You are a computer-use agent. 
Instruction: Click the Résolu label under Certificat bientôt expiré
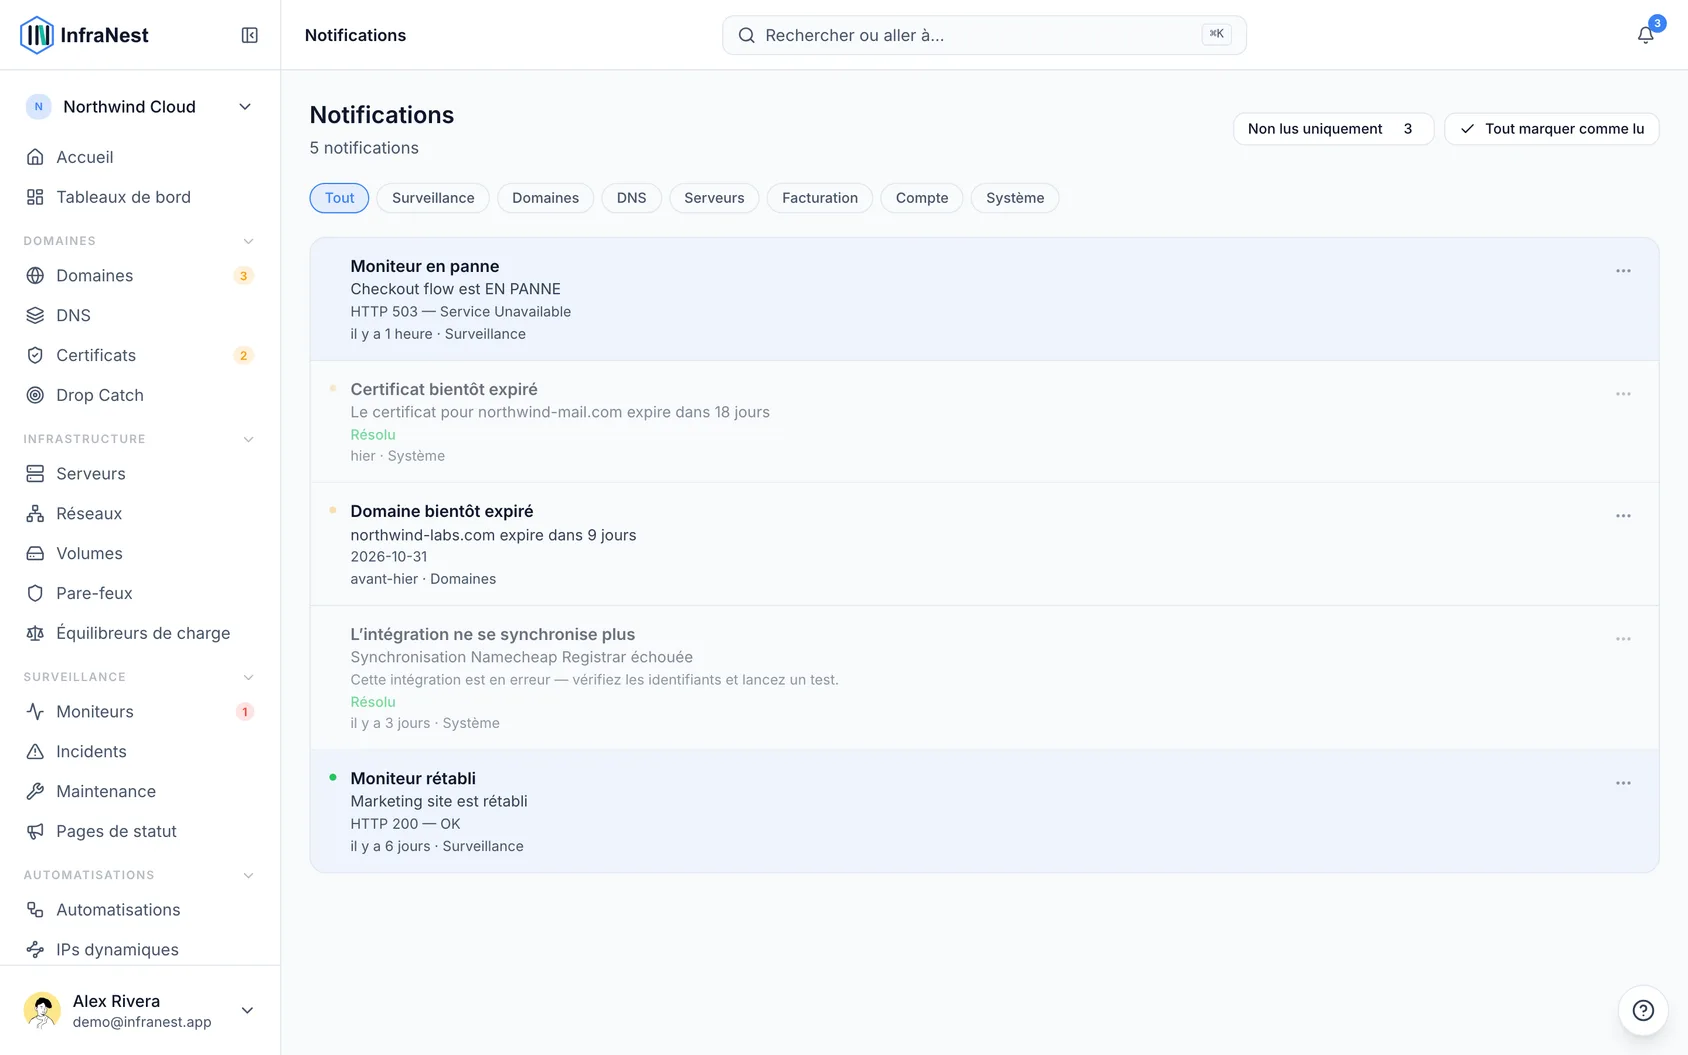[373, 434]
